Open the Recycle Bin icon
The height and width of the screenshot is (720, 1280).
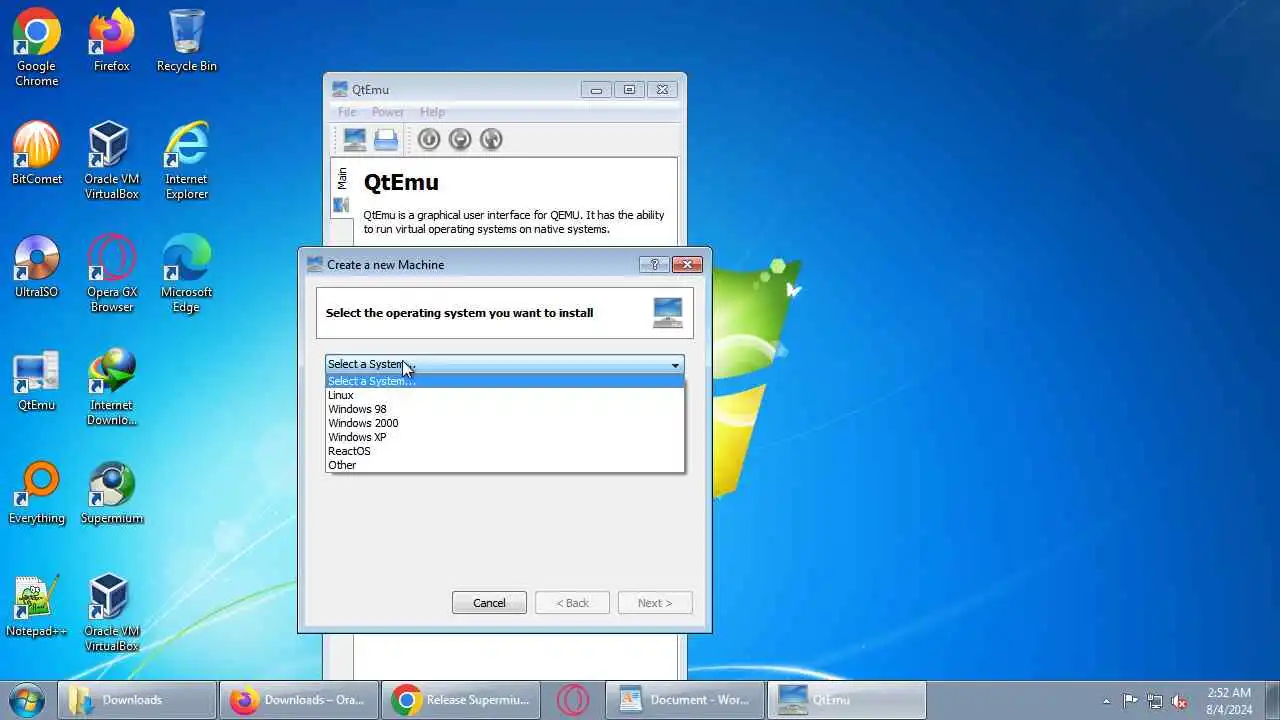187,41
